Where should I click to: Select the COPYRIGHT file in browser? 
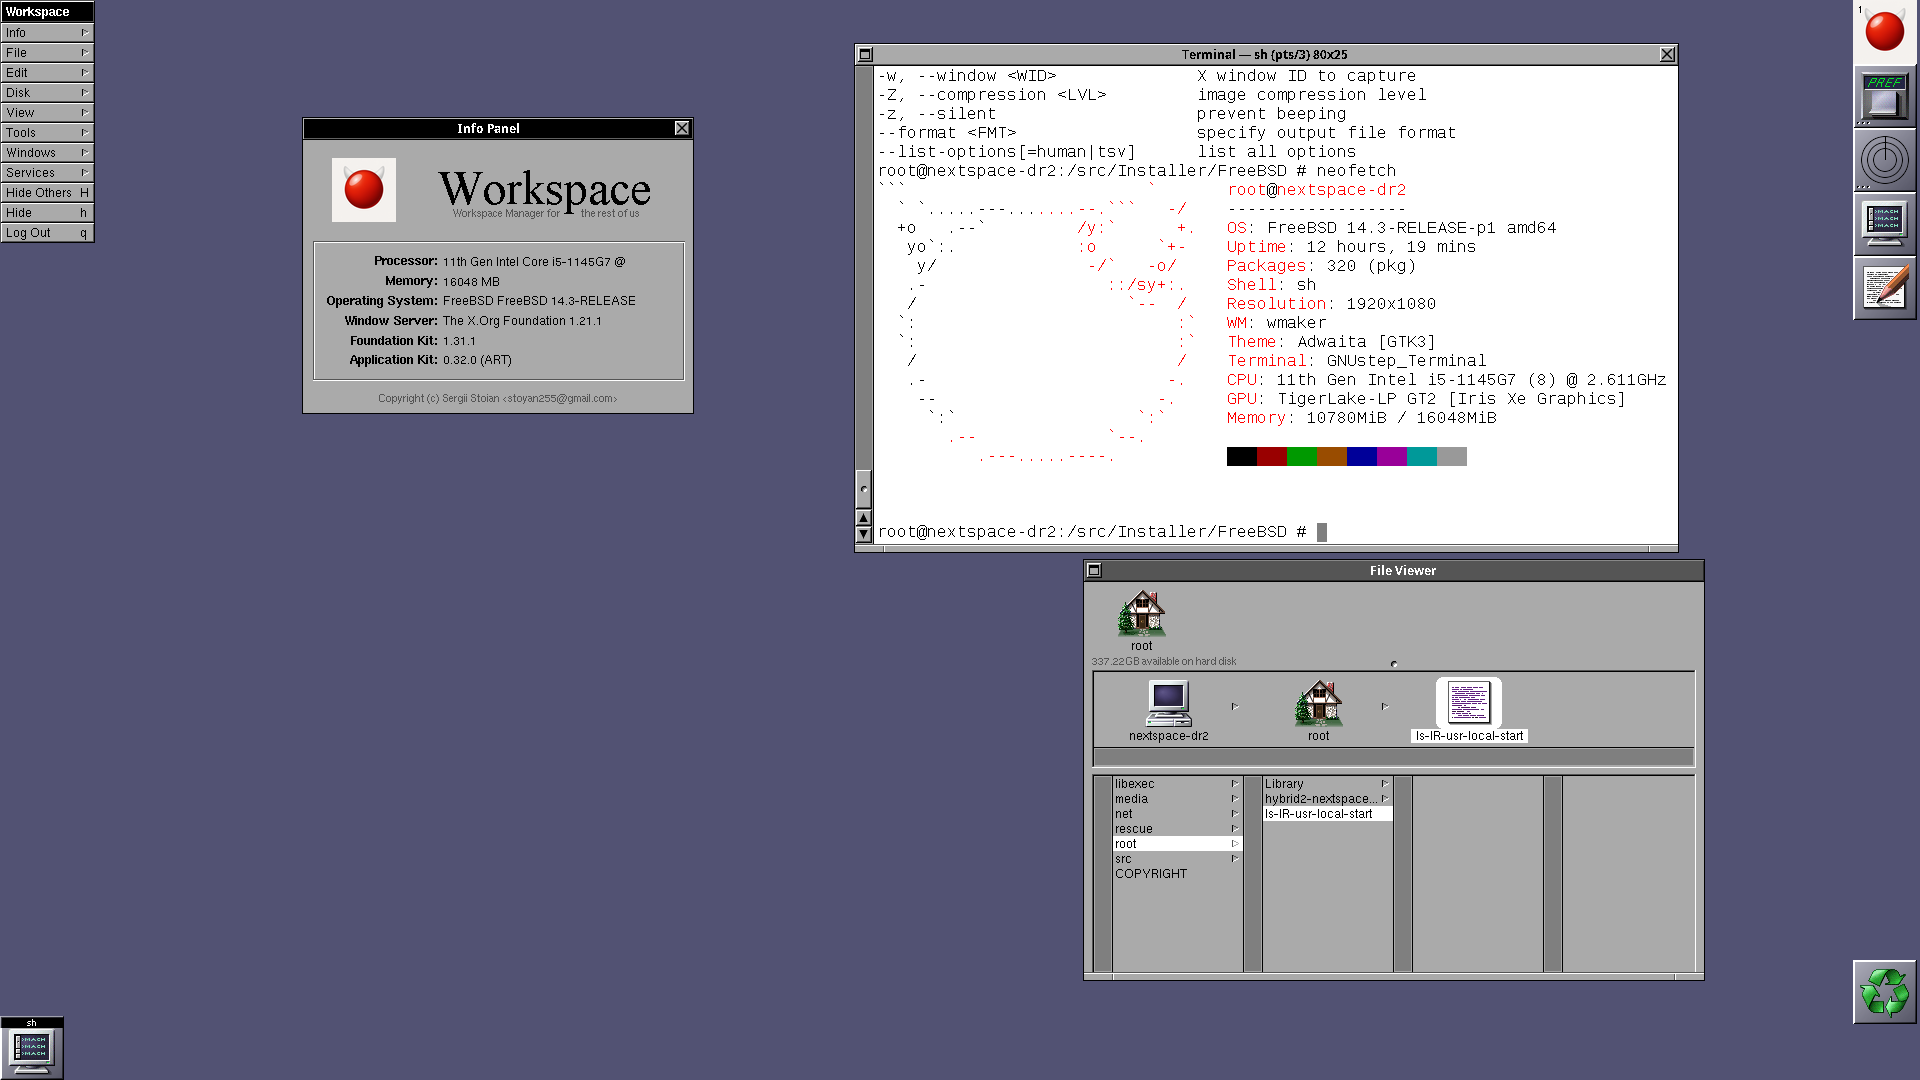coord(1151,874)
